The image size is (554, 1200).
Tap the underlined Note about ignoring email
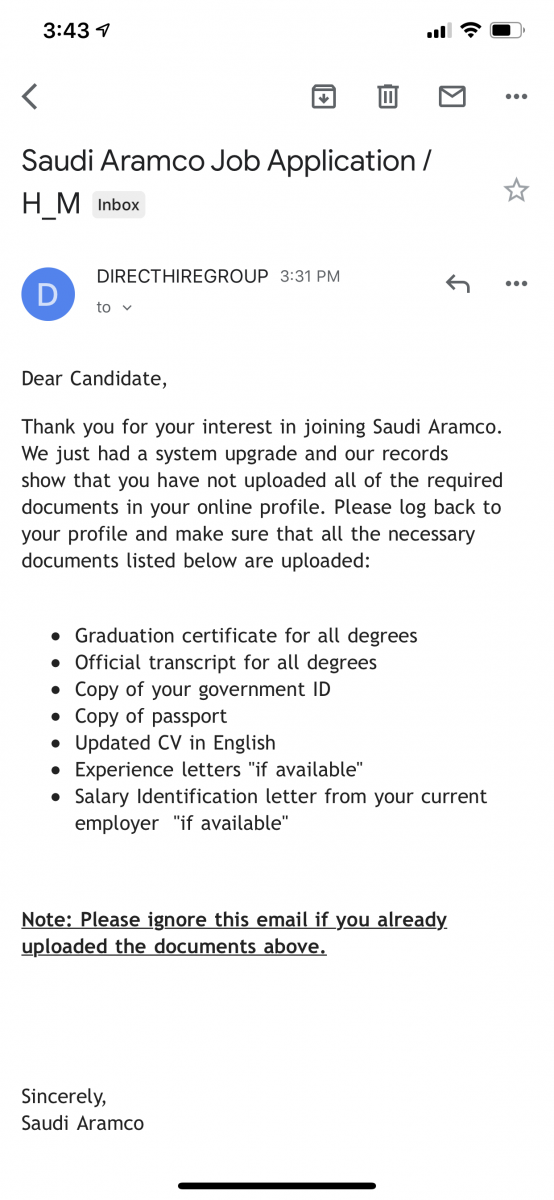point(234,933)
